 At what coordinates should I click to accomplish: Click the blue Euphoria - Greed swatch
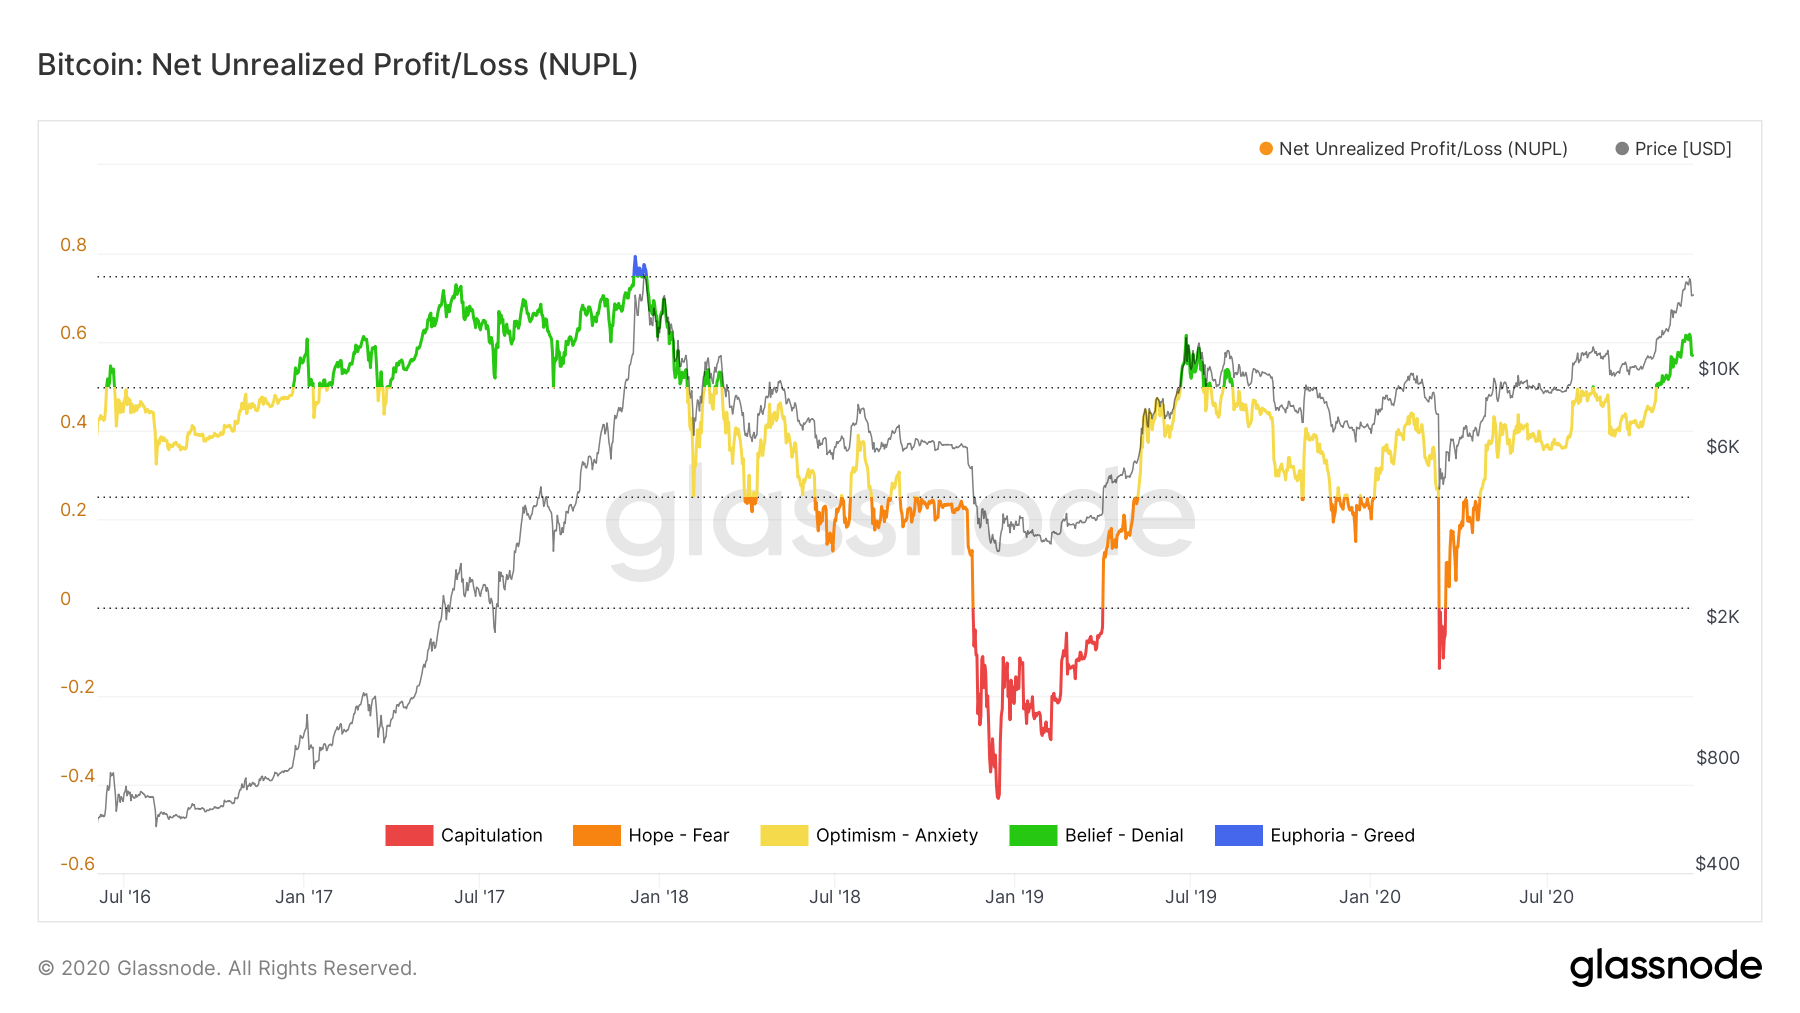pos(1238,835)
